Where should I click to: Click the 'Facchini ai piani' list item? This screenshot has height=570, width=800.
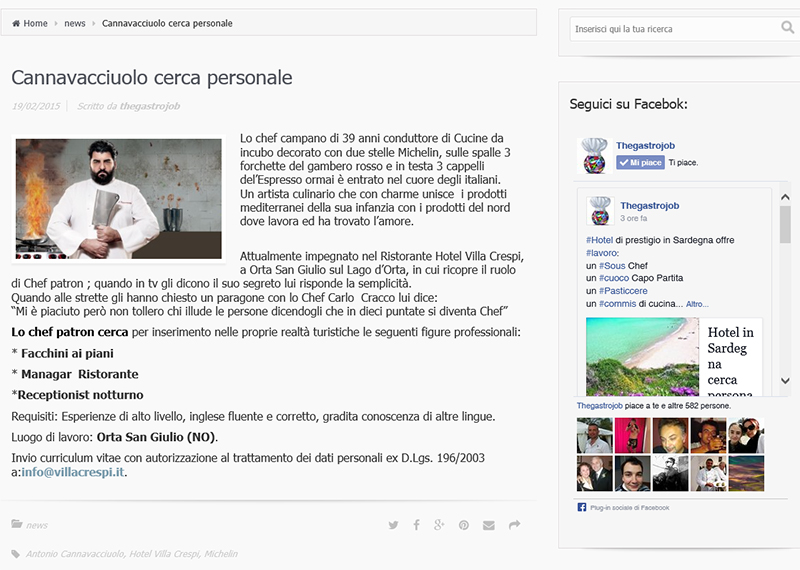pos(67,353)
